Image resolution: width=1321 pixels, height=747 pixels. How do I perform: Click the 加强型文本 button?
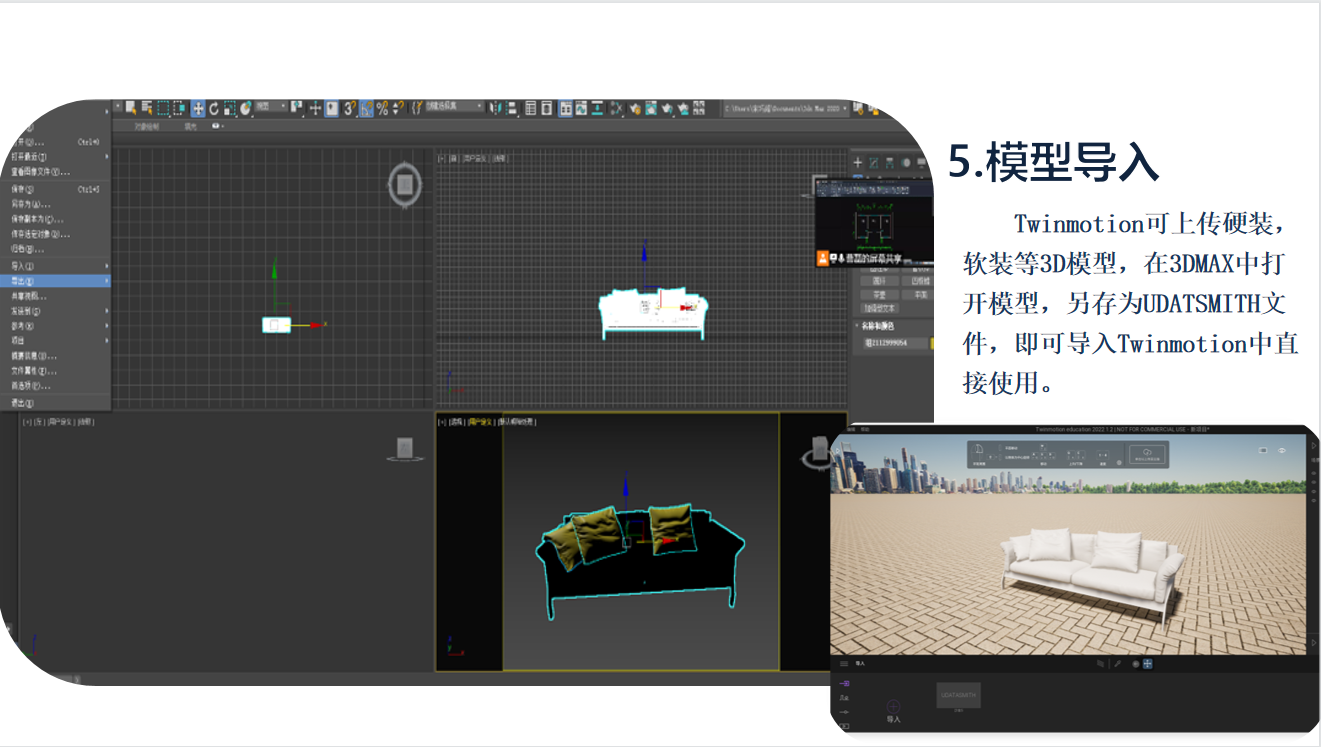(880, 308)
